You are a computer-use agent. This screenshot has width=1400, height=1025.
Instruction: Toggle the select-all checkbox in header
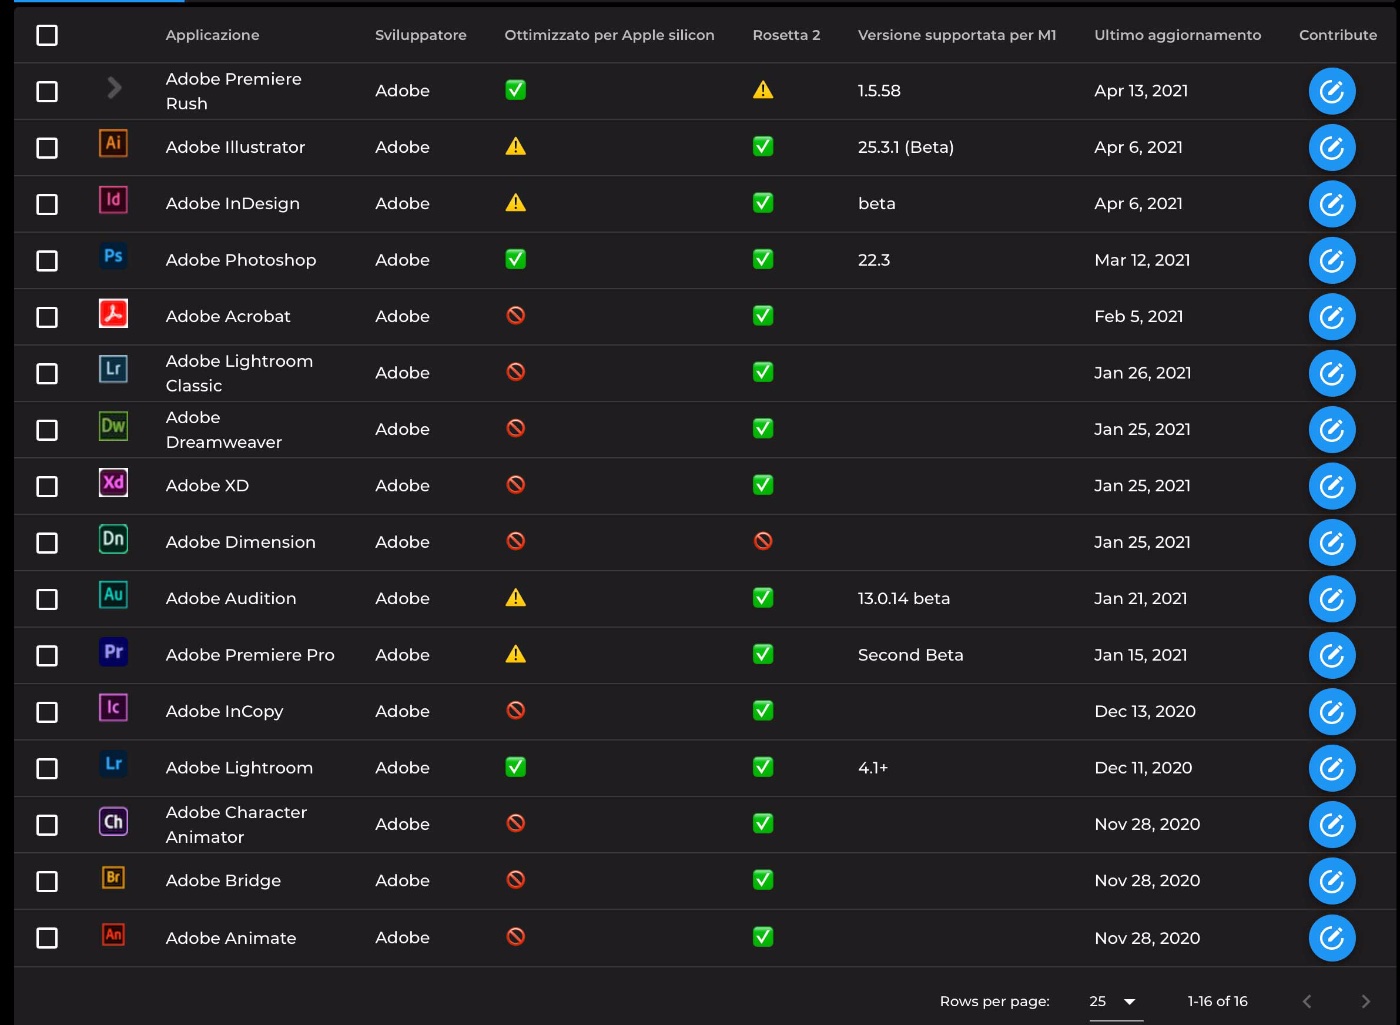coord(47,35)
